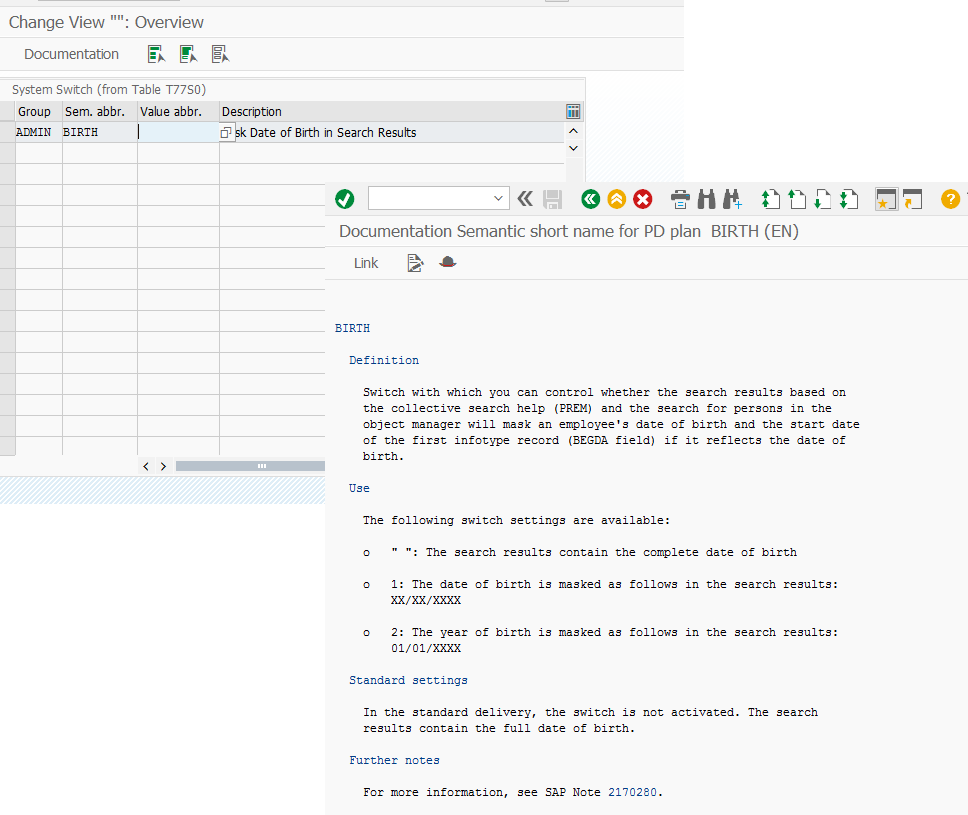Viewport: 968px width, 815px height.
Task: Click the Use section heading
Action: point(359,488)
